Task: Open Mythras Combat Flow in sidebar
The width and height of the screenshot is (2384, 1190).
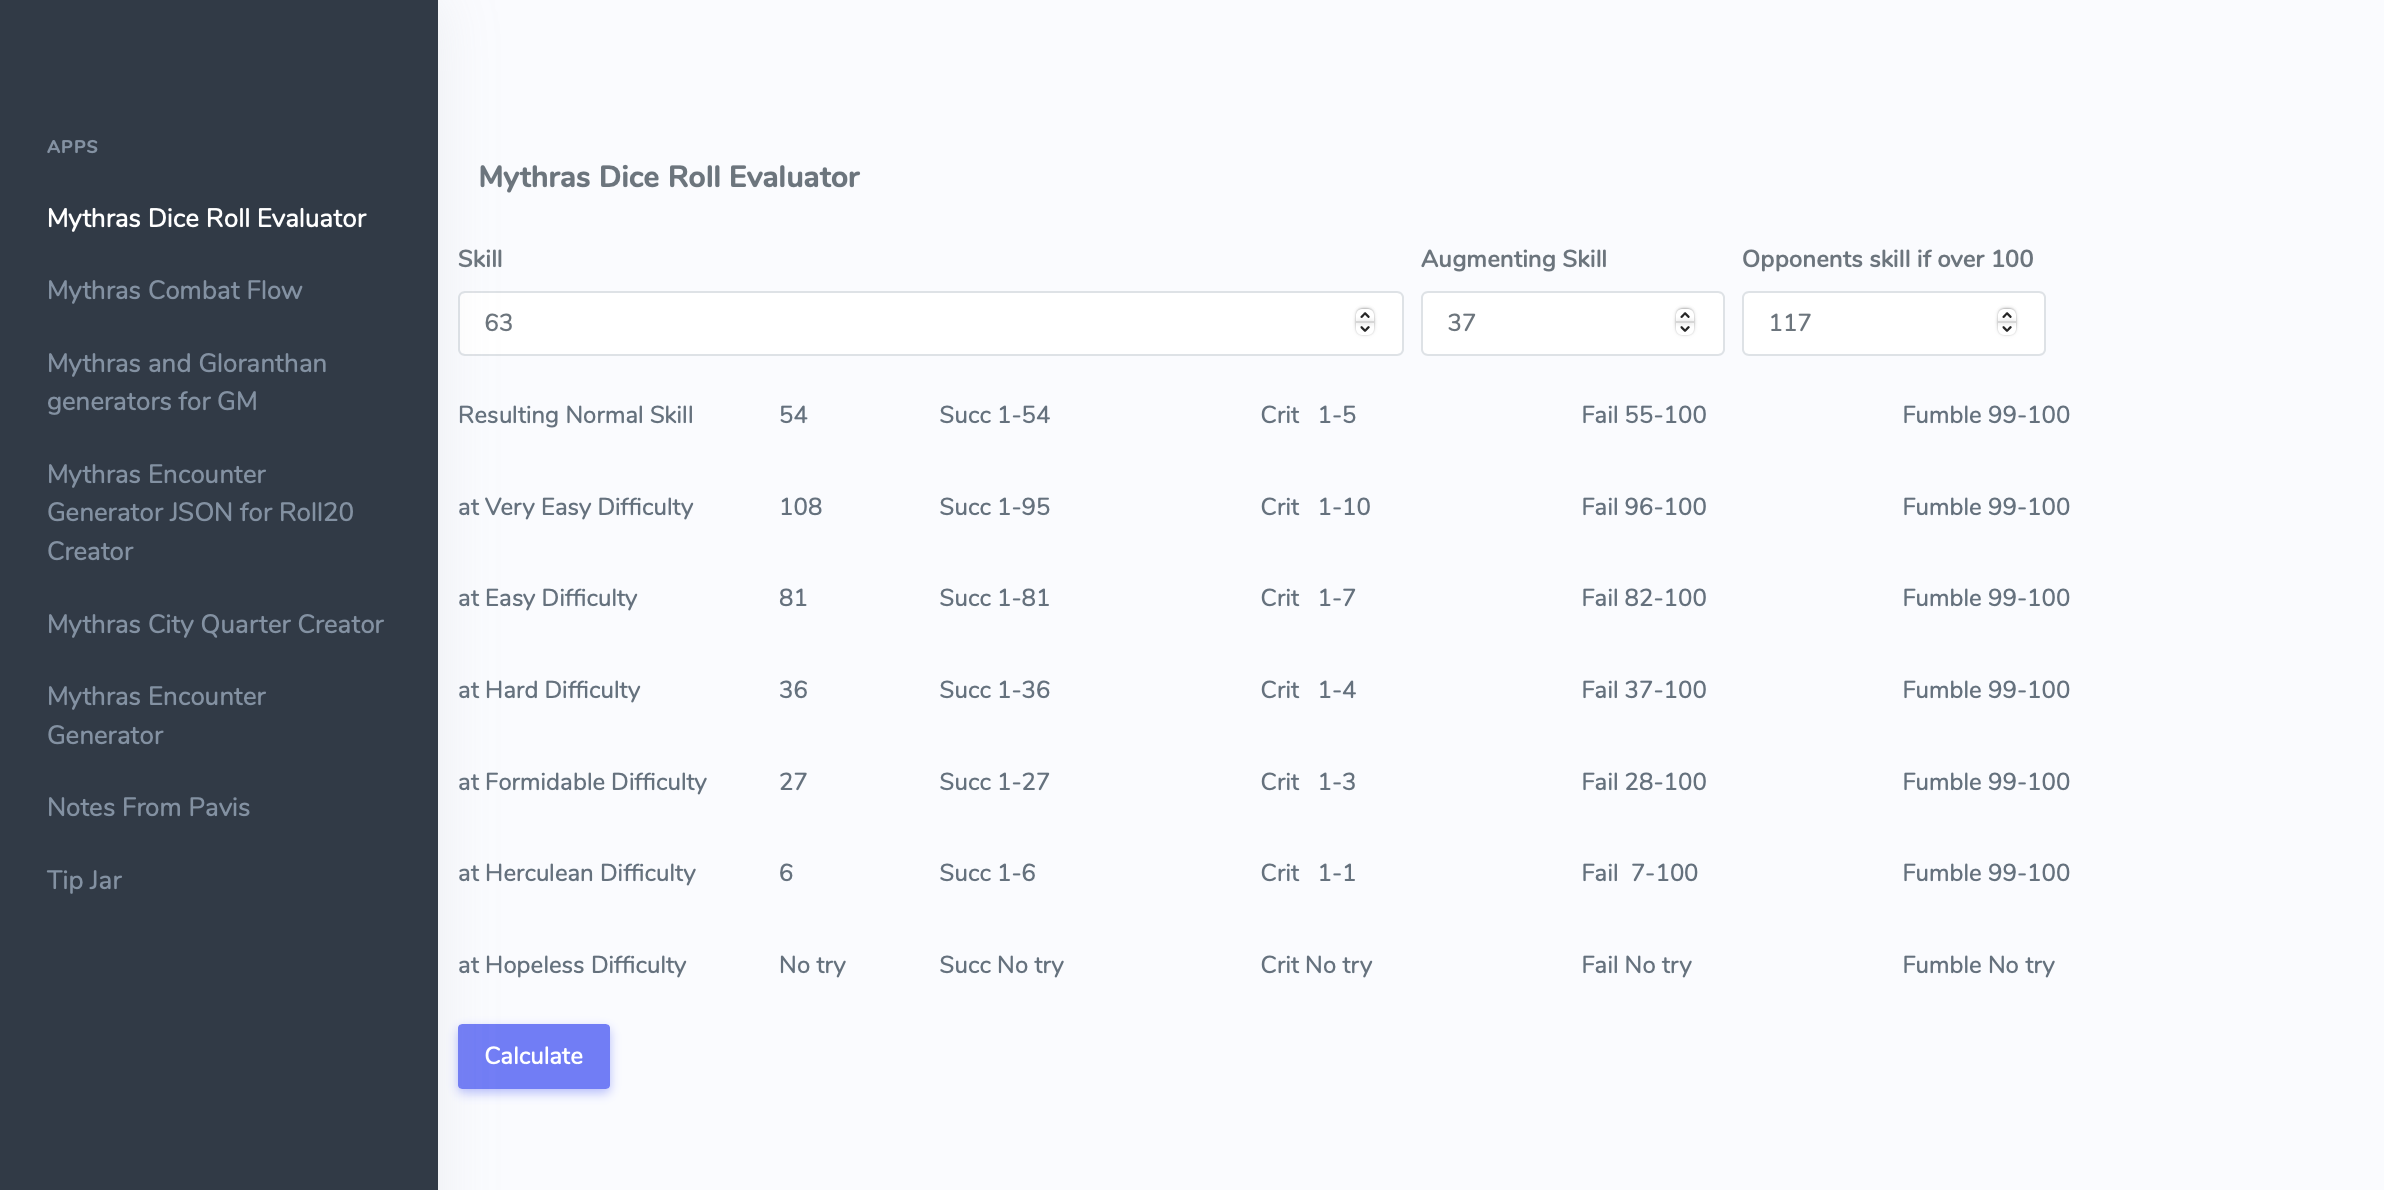Action: click(x=174, y=290)
